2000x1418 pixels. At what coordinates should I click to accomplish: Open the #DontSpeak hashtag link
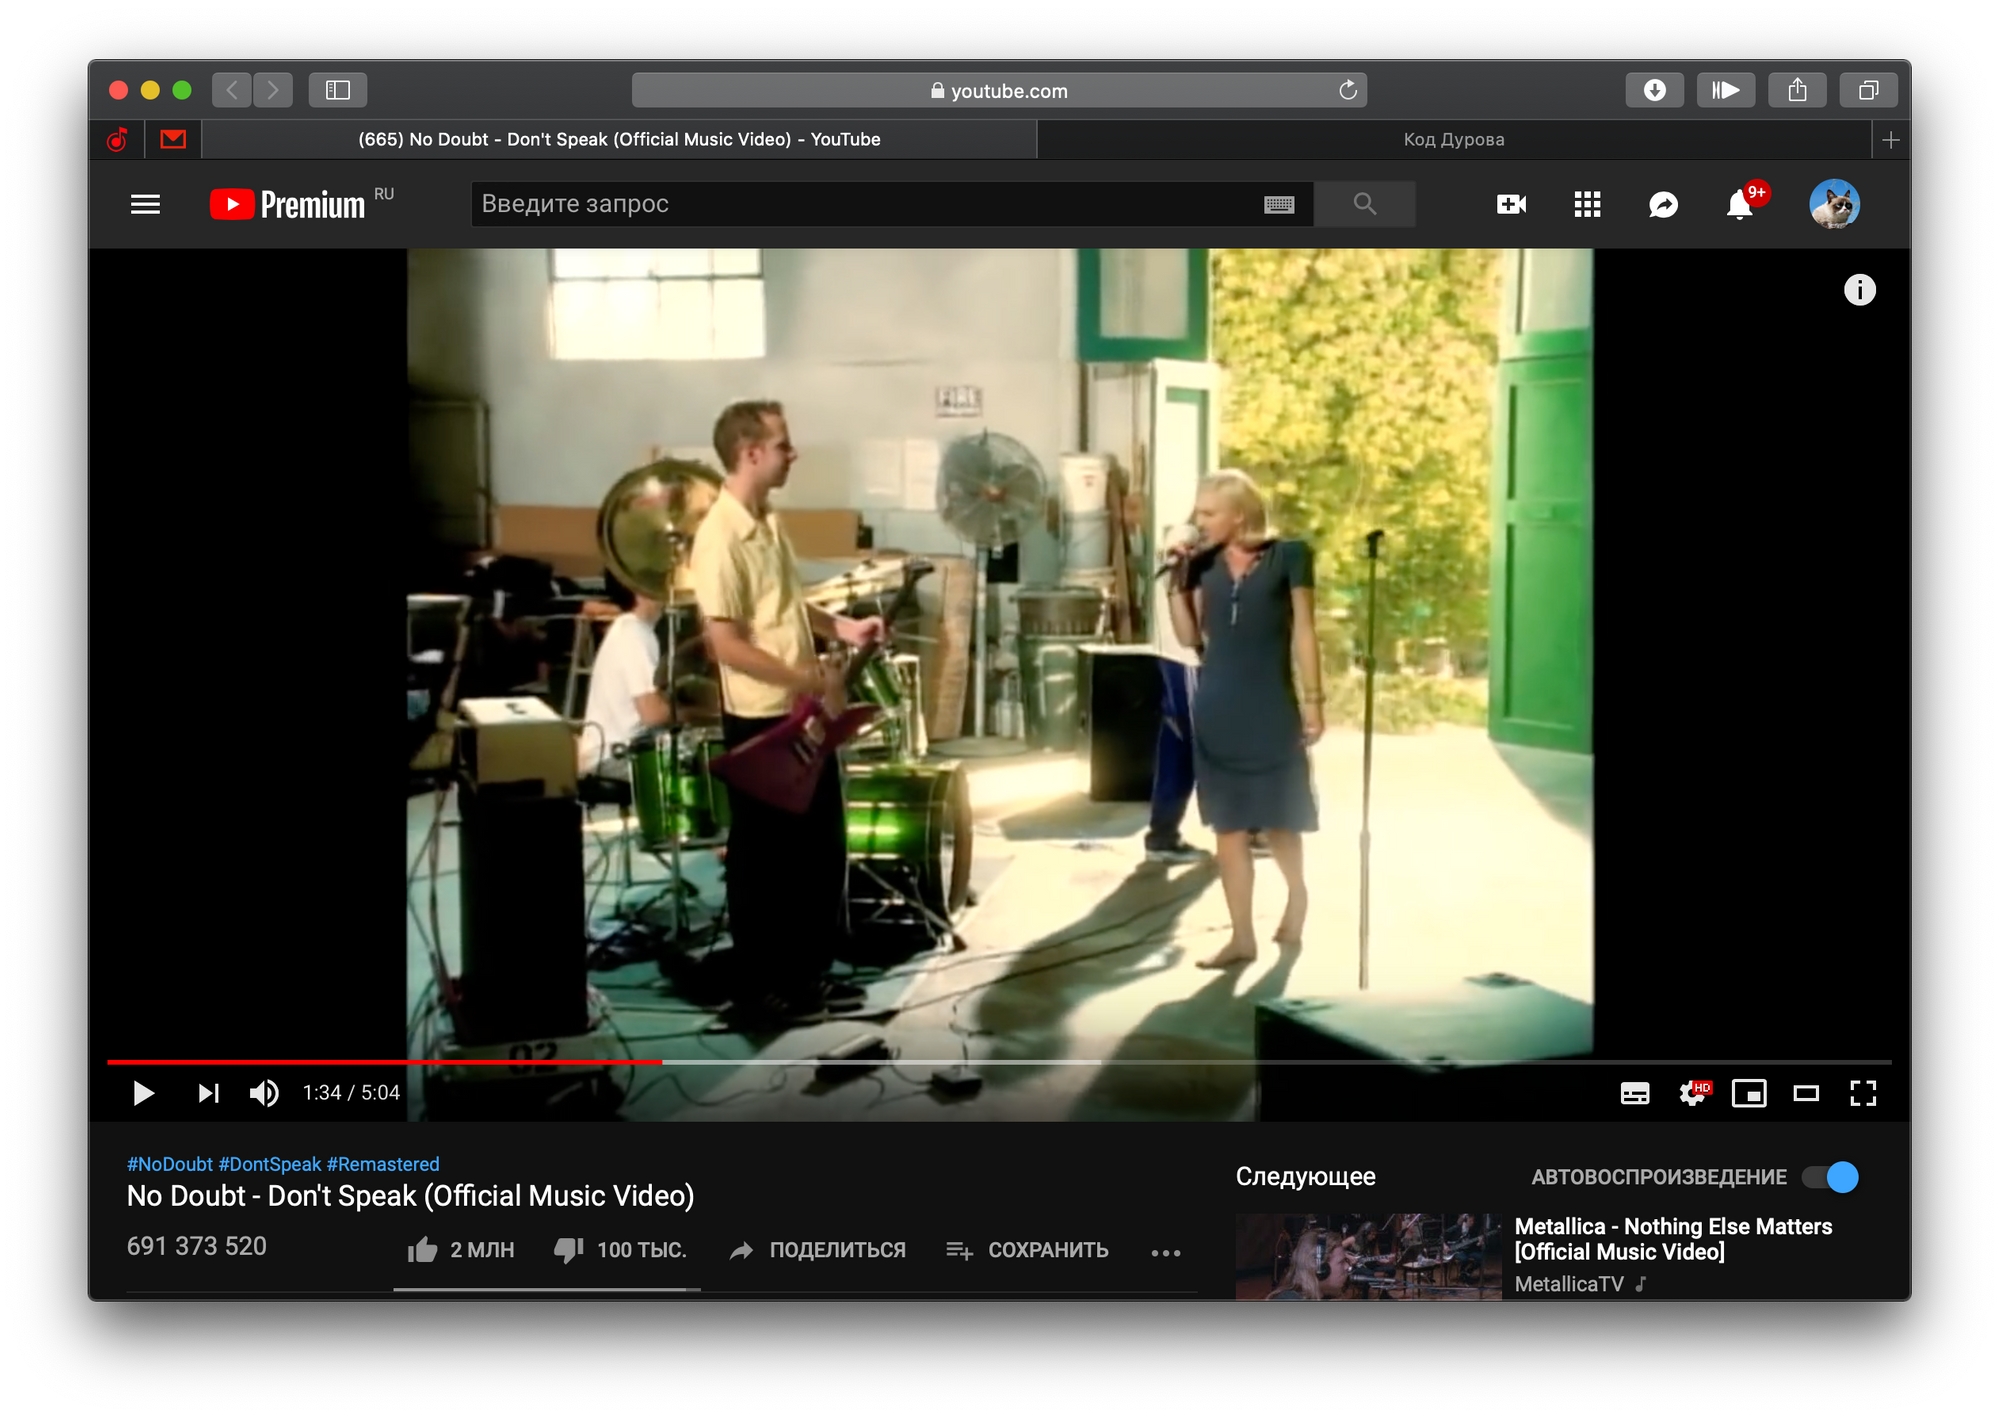(x=270, y=1164)
